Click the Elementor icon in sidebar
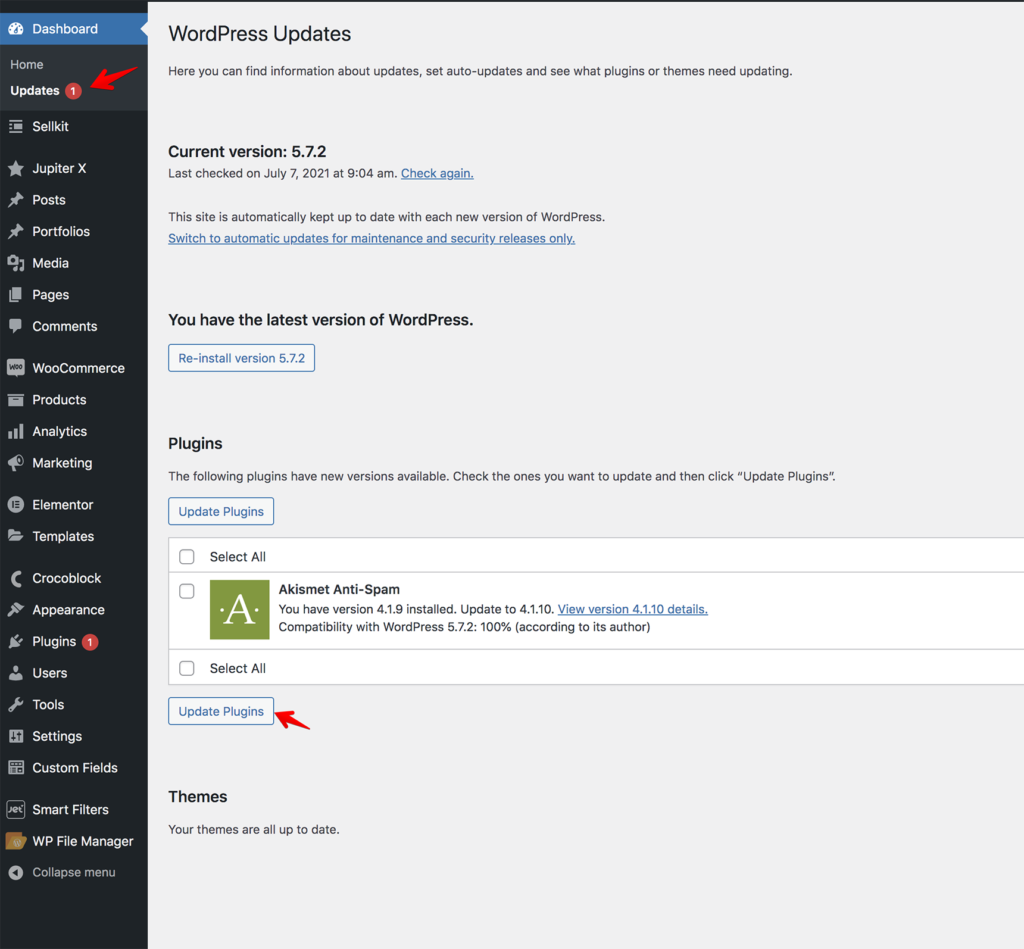1024x949 pixels. pyautogui.click(x=15, y=505)
